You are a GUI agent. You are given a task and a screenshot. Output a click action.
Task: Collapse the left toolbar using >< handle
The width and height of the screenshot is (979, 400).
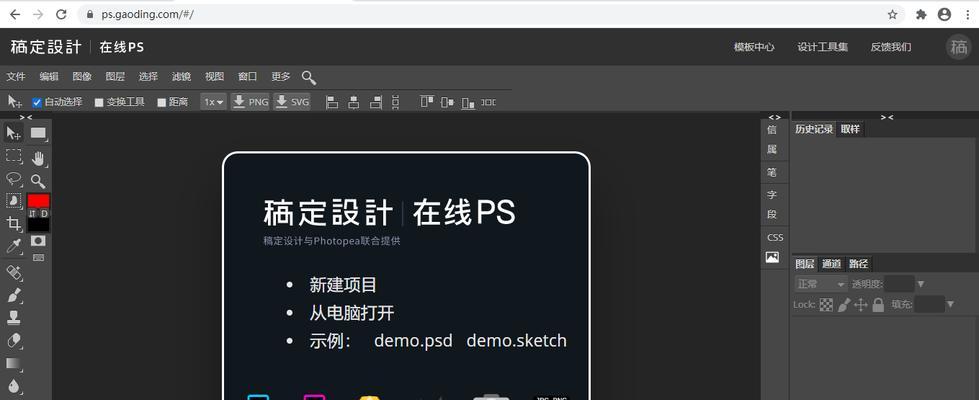click(26, 117)
